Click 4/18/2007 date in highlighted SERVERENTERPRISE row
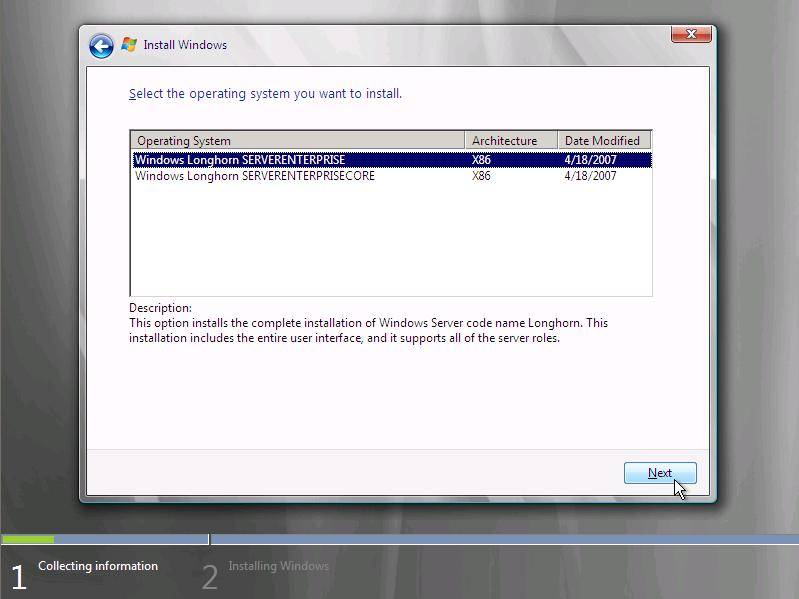Viewport: 799px width, 599px height. click(590, 159)
